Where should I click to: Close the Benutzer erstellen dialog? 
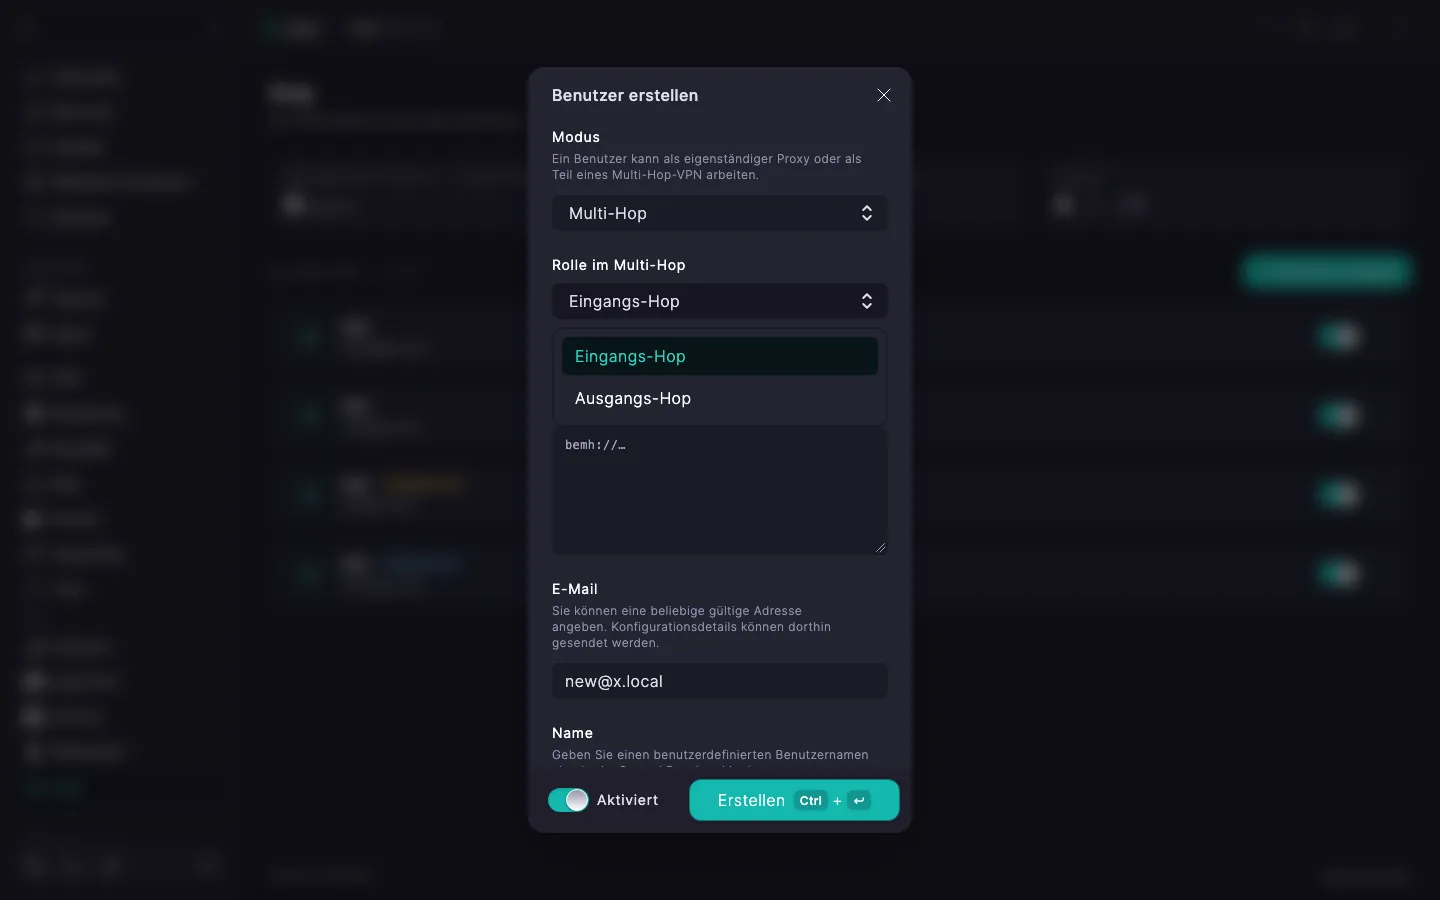tap(884, 95)
